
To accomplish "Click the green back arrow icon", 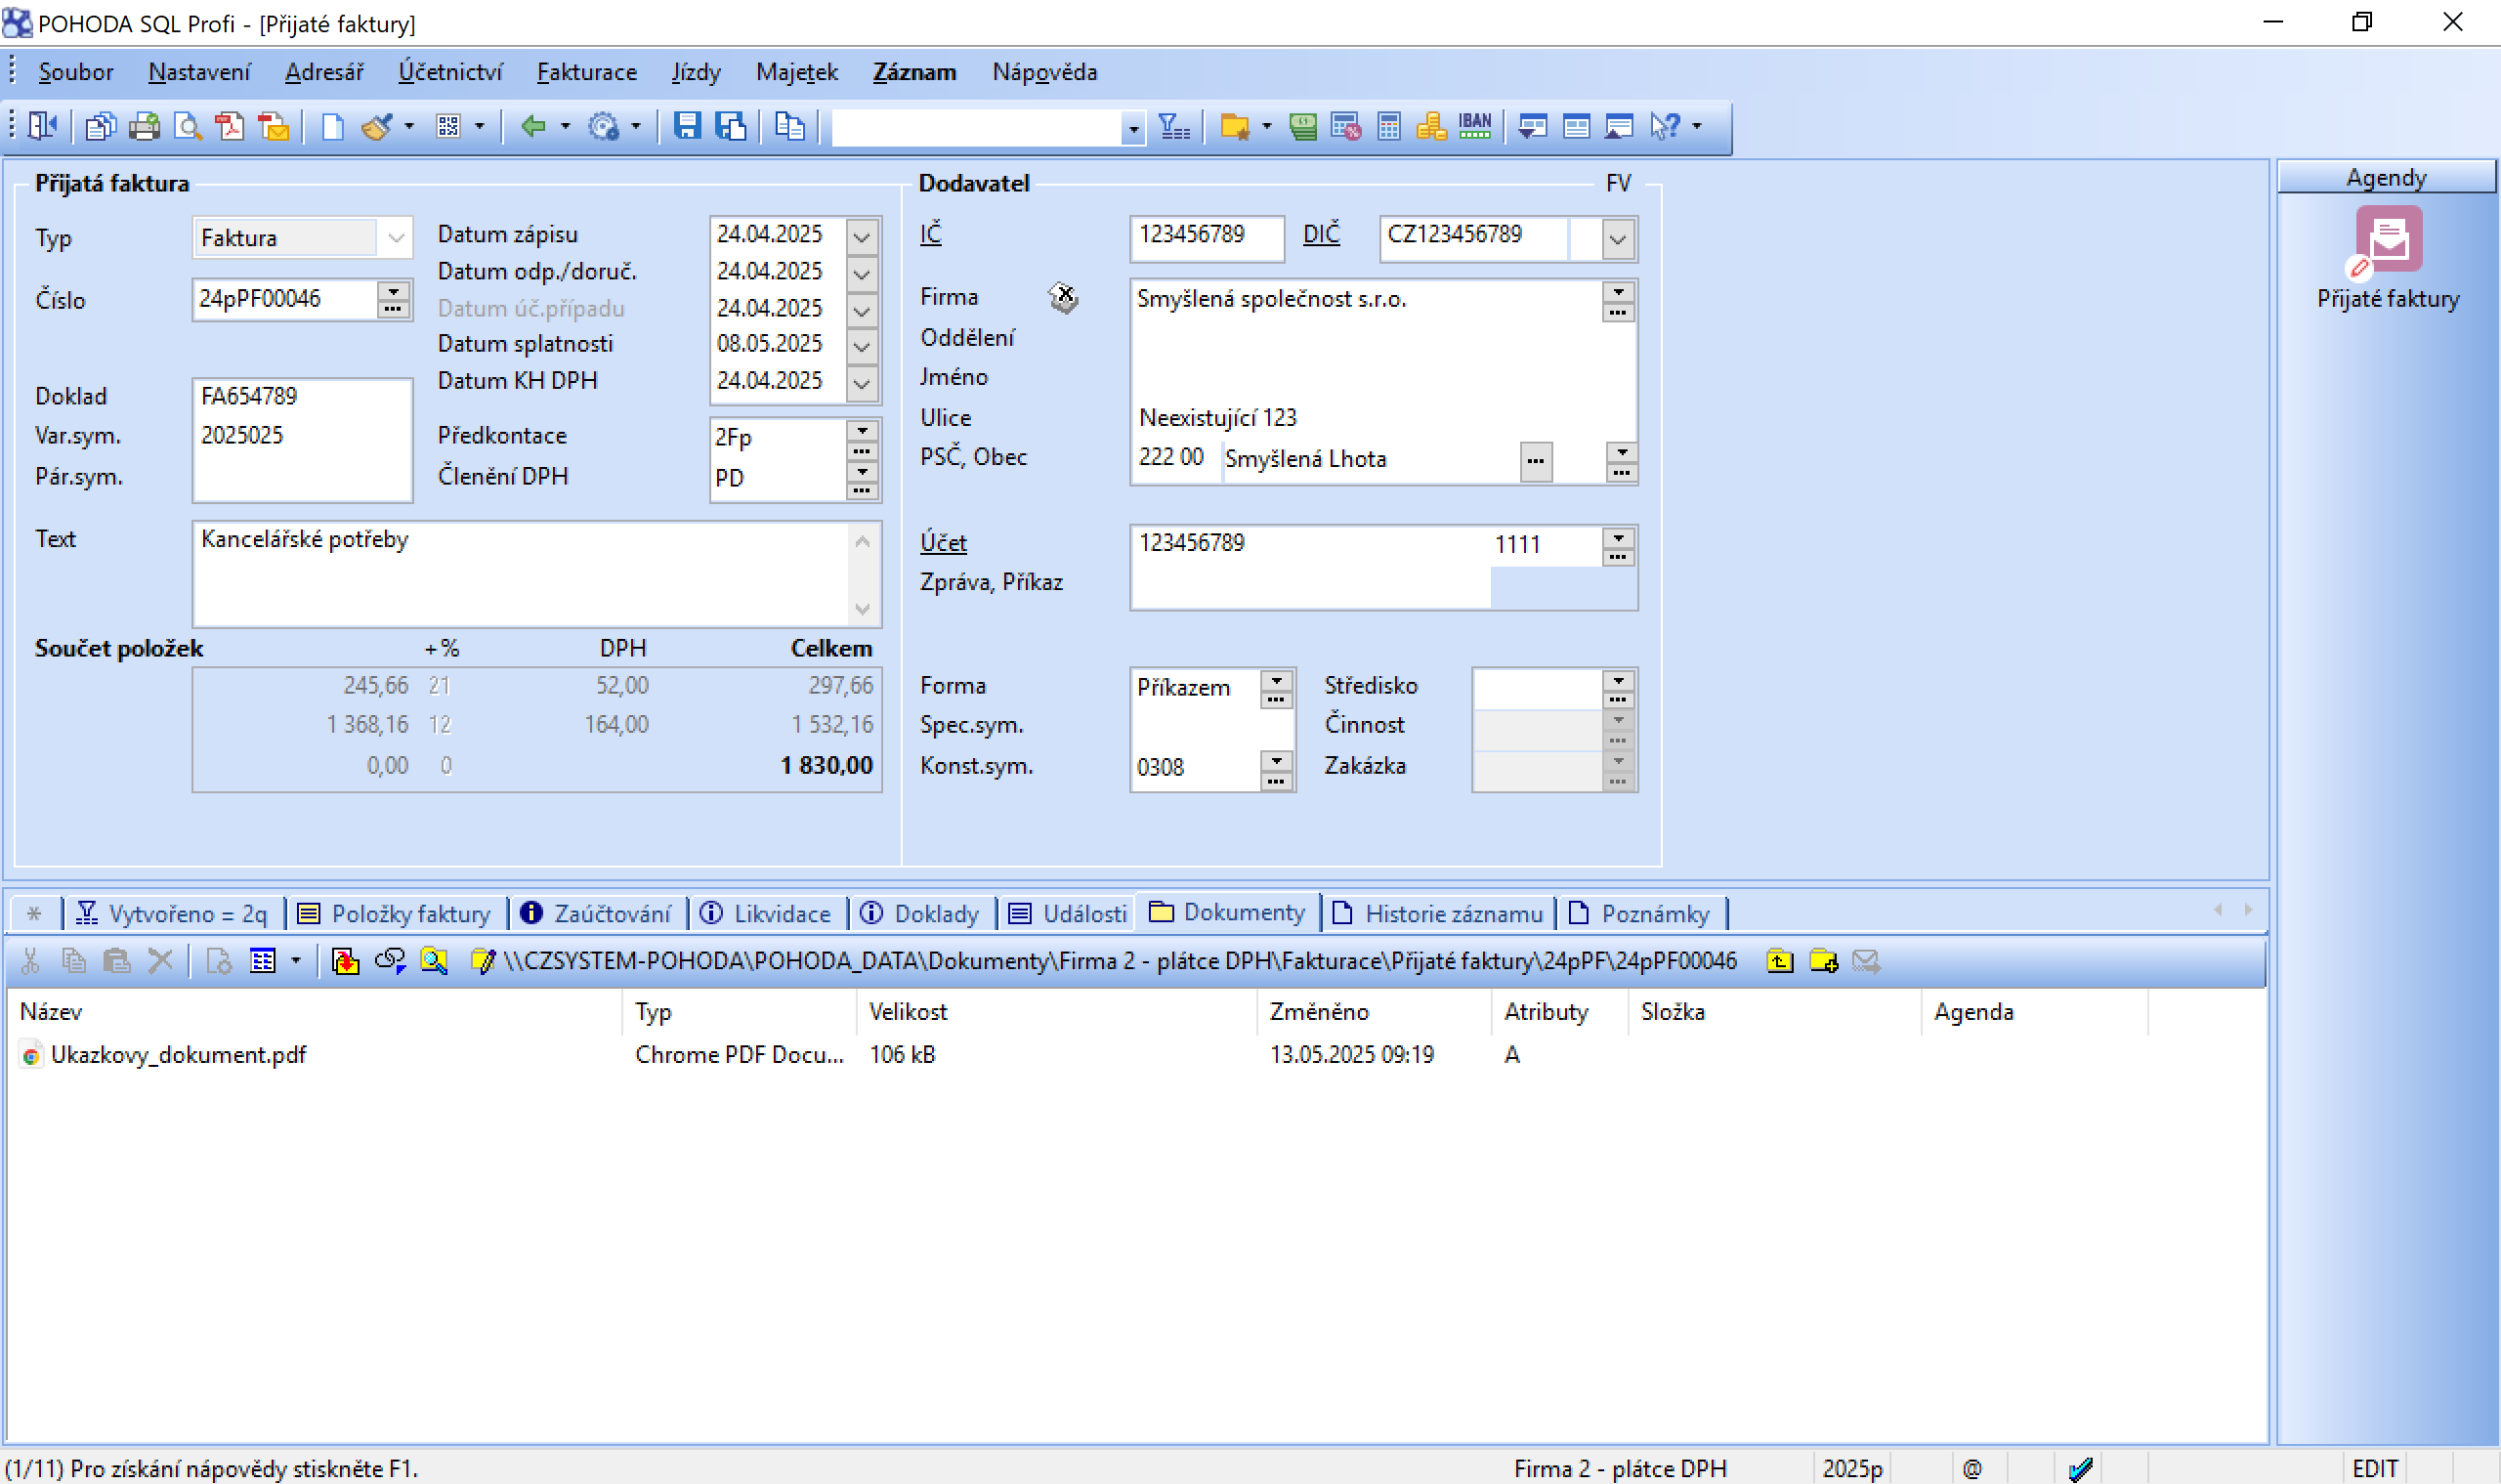I will (533, 126).
